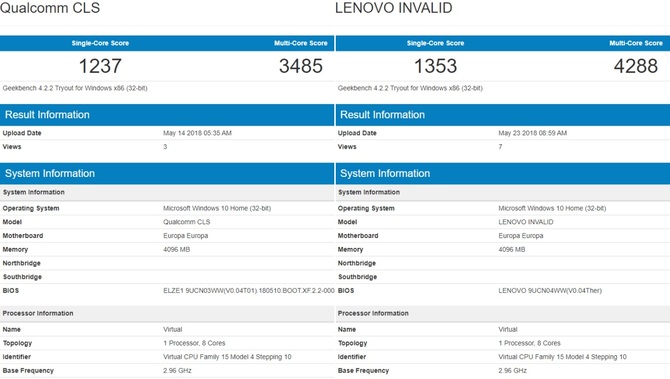Click Multi-Core Score label above 3485
670x379 pixels.
(x=301, y=43)
